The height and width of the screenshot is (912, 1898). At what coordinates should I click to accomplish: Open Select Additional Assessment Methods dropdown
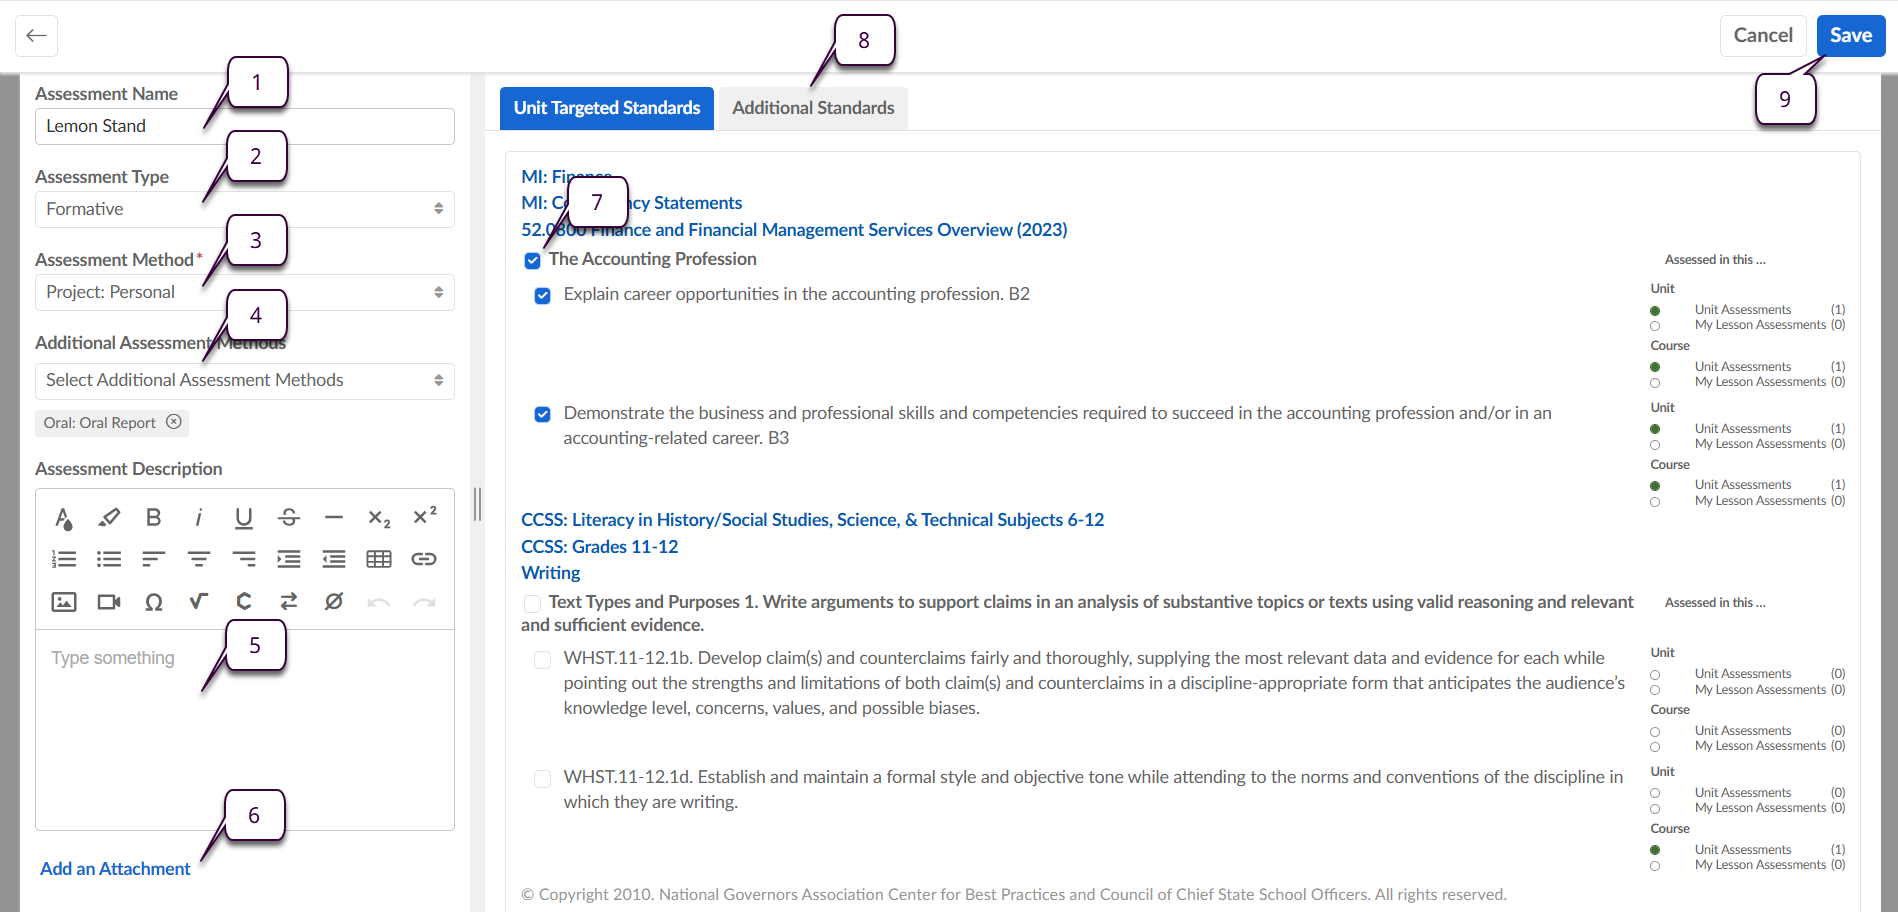click(x=245, y=380)
